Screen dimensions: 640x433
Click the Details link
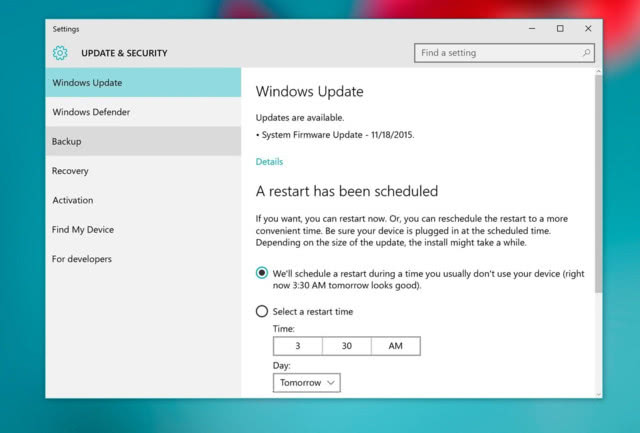[x=269, y=162]
